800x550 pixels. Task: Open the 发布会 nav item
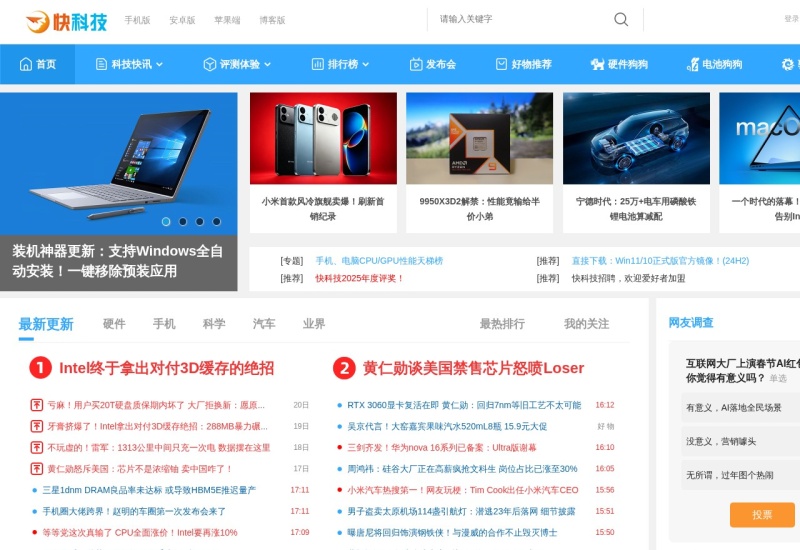pyautogui.click(x=433, y=64)
